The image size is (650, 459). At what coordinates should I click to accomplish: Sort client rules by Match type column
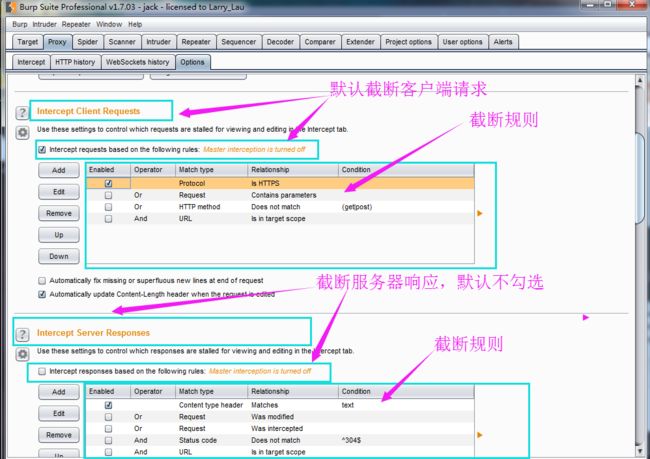point(211,170)
